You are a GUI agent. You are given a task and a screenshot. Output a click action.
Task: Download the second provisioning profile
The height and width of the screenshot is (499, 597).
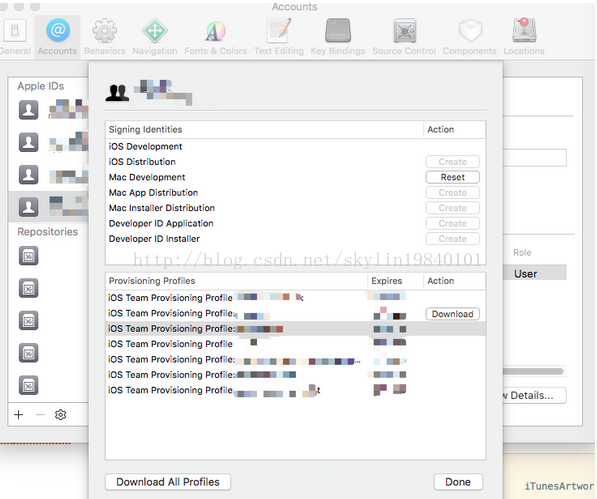click(452, 314)
